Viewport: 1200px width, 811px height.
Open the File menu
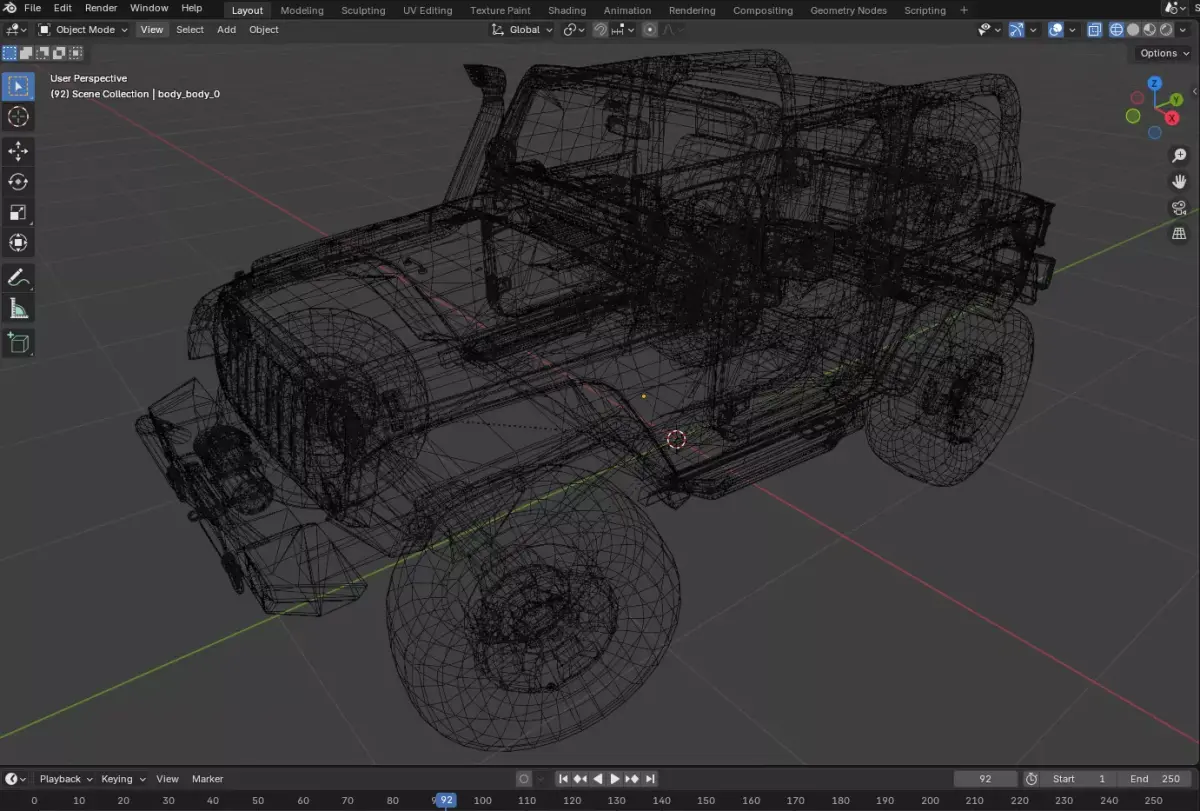tap(32, 8)
